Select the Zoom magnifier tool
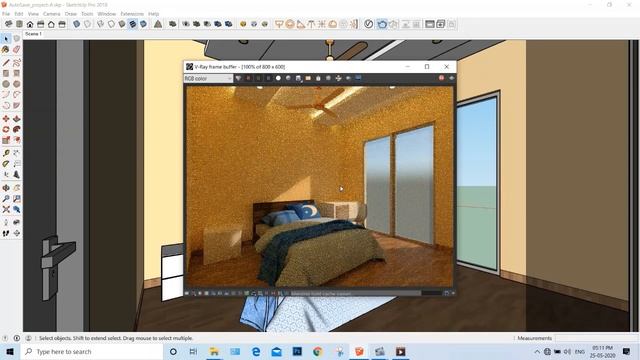Image resolution: width=640 pixels, height=360 pixels. (x=6, y=199)
